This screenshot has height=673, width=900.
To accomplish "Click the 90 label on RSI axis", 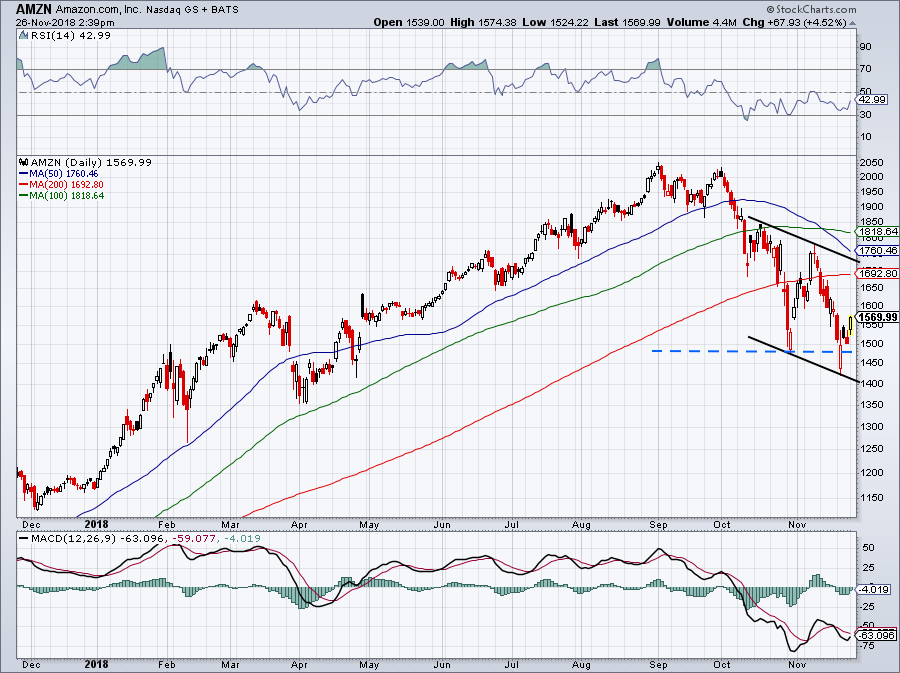I will tap(865, 46).
